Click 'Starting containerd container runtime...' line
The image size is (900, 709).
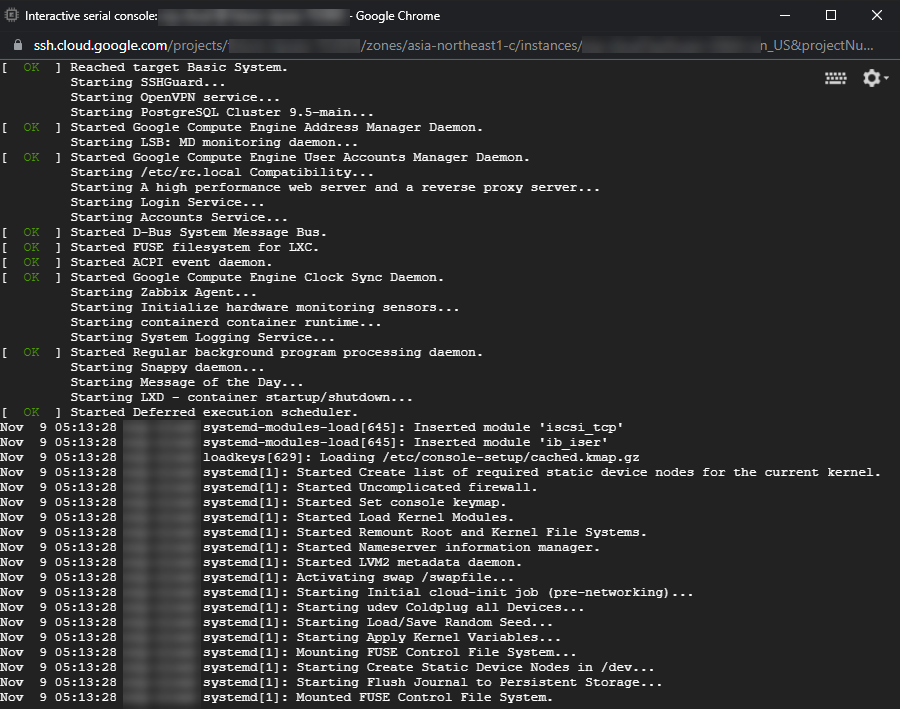click(x=226, y=322)
